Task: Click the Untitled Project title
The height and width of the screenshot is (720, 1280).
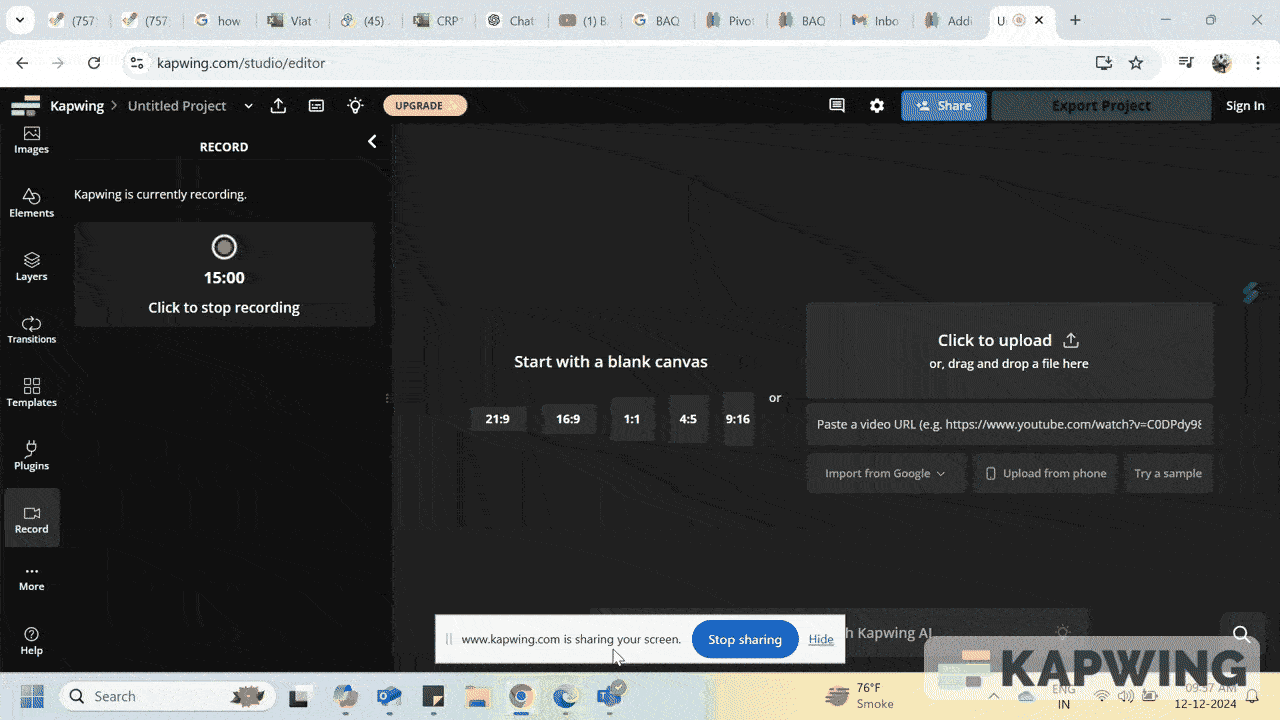Action: click(177, 105)
